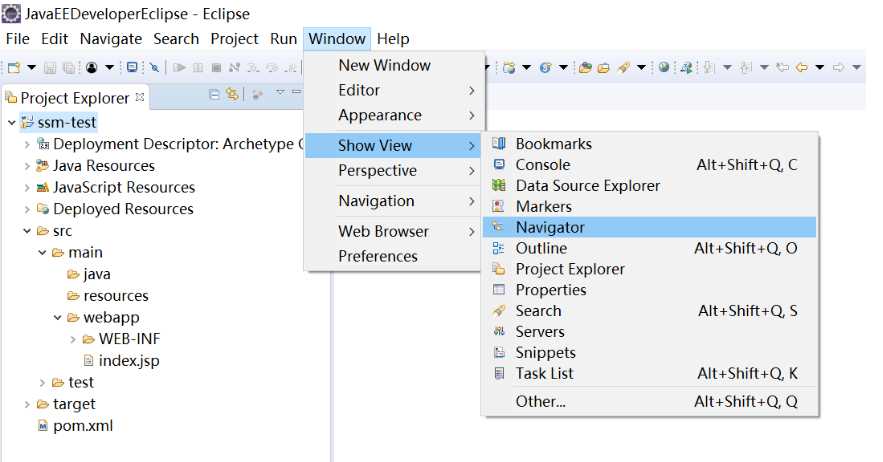Expand the target folder
The image size is (883, 462).
click(x=27, y=405)
